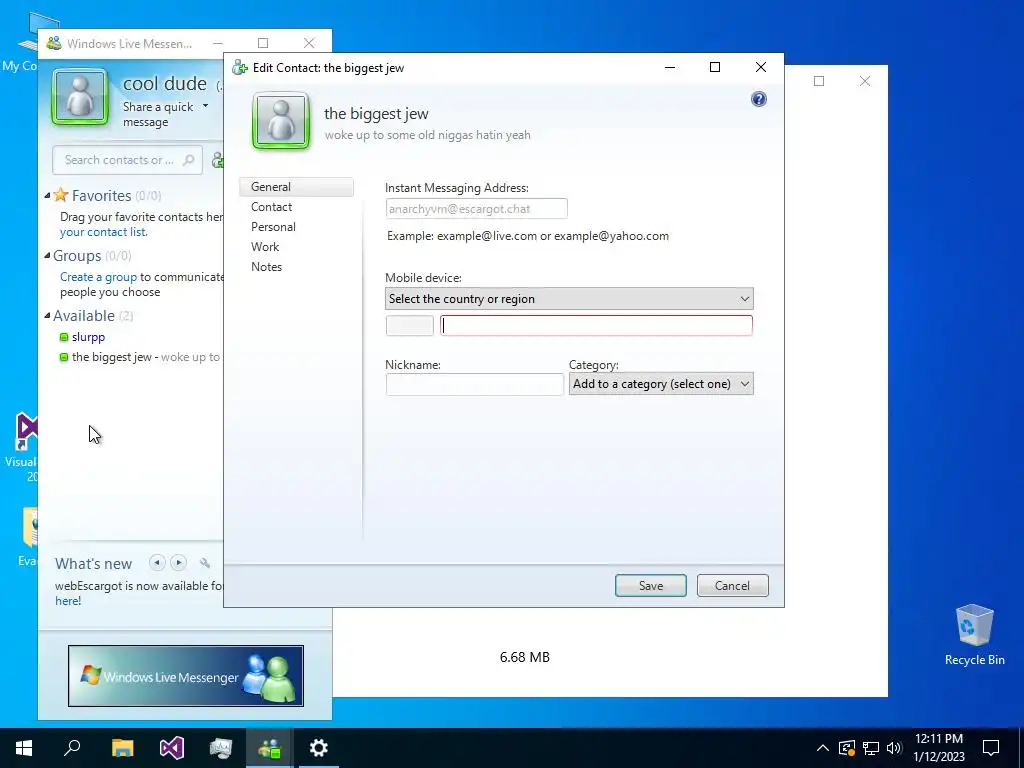This screenshot has height=768, width=1024.
Task: Collapse the Available group
Action: [47, 315]
